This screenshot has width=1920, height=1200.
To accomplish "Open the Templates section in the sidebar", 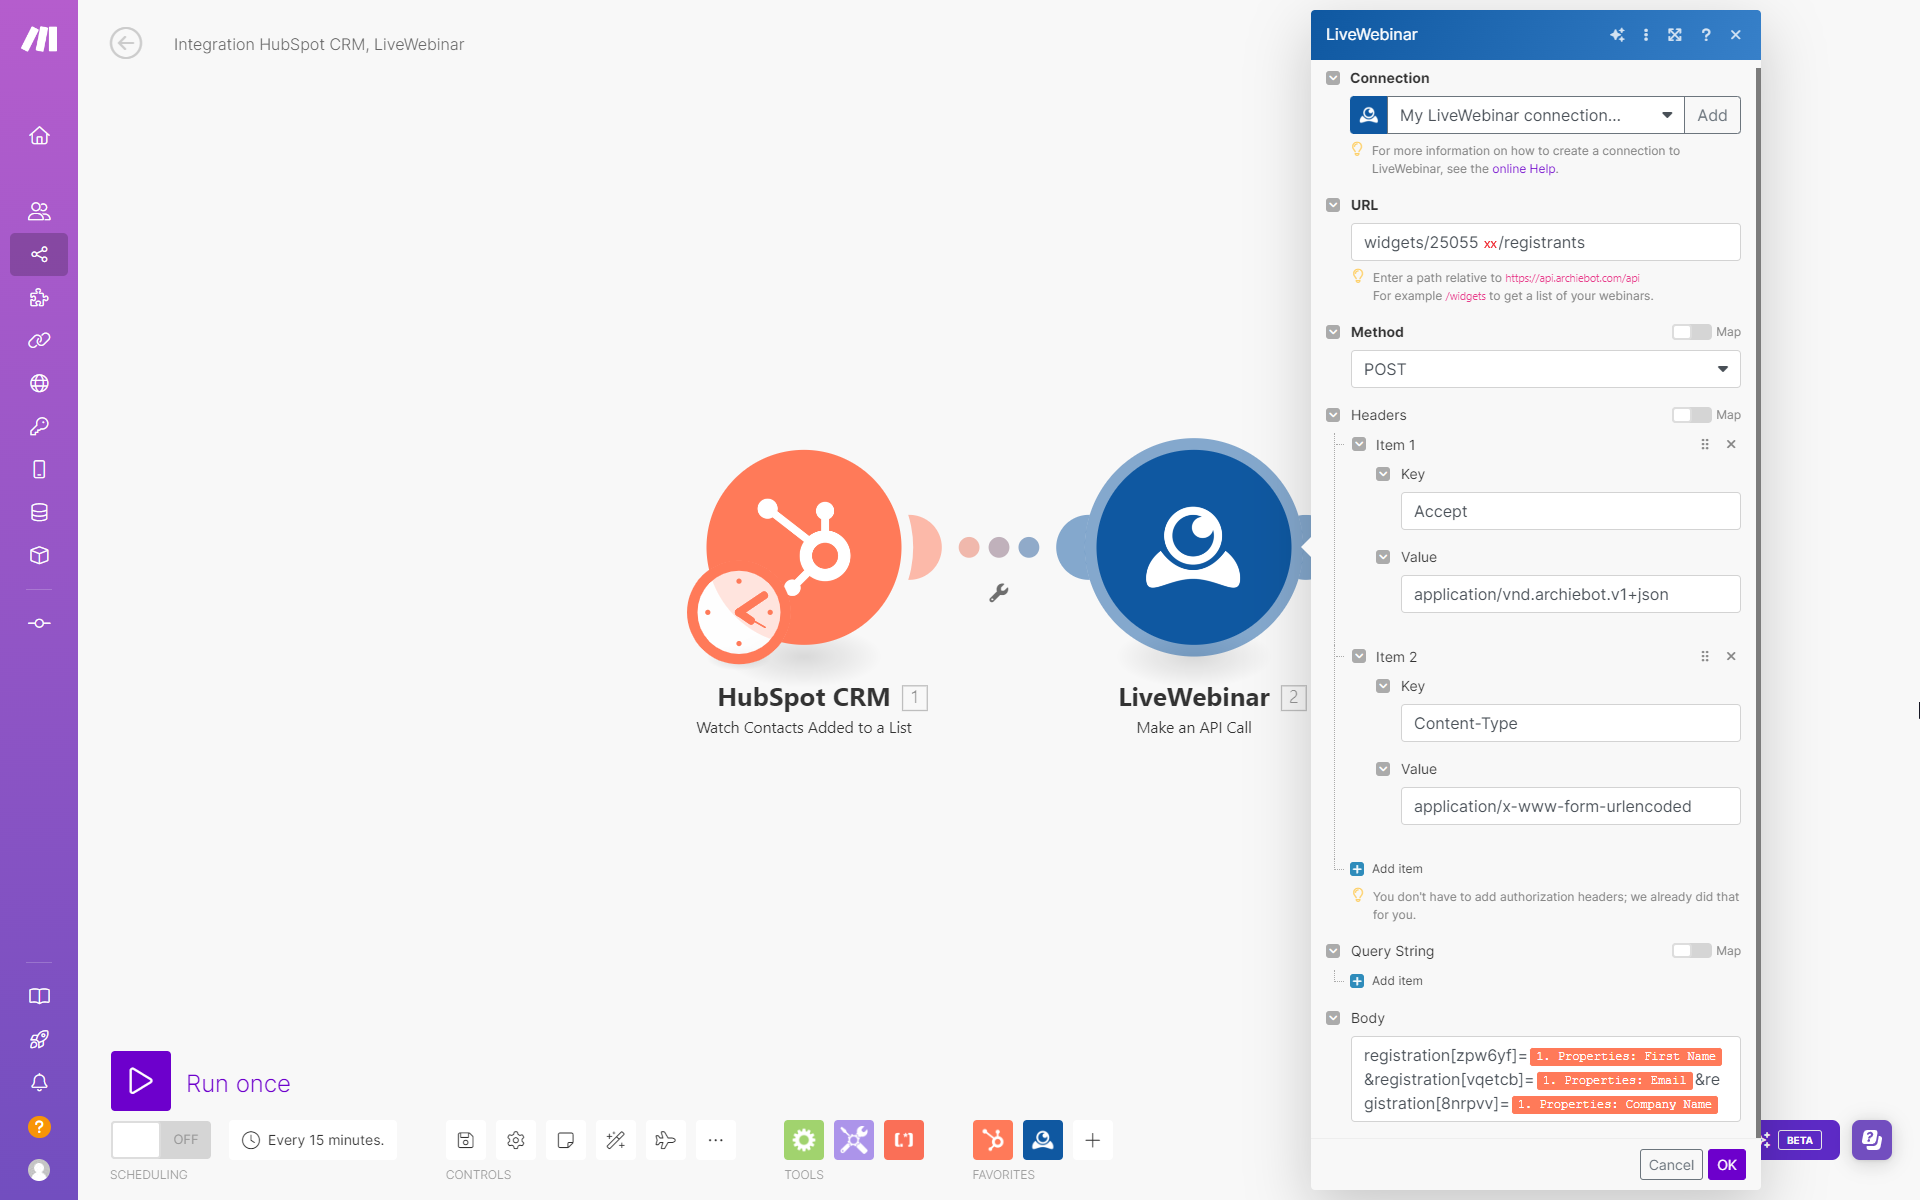I will click(x=39, y=297).
